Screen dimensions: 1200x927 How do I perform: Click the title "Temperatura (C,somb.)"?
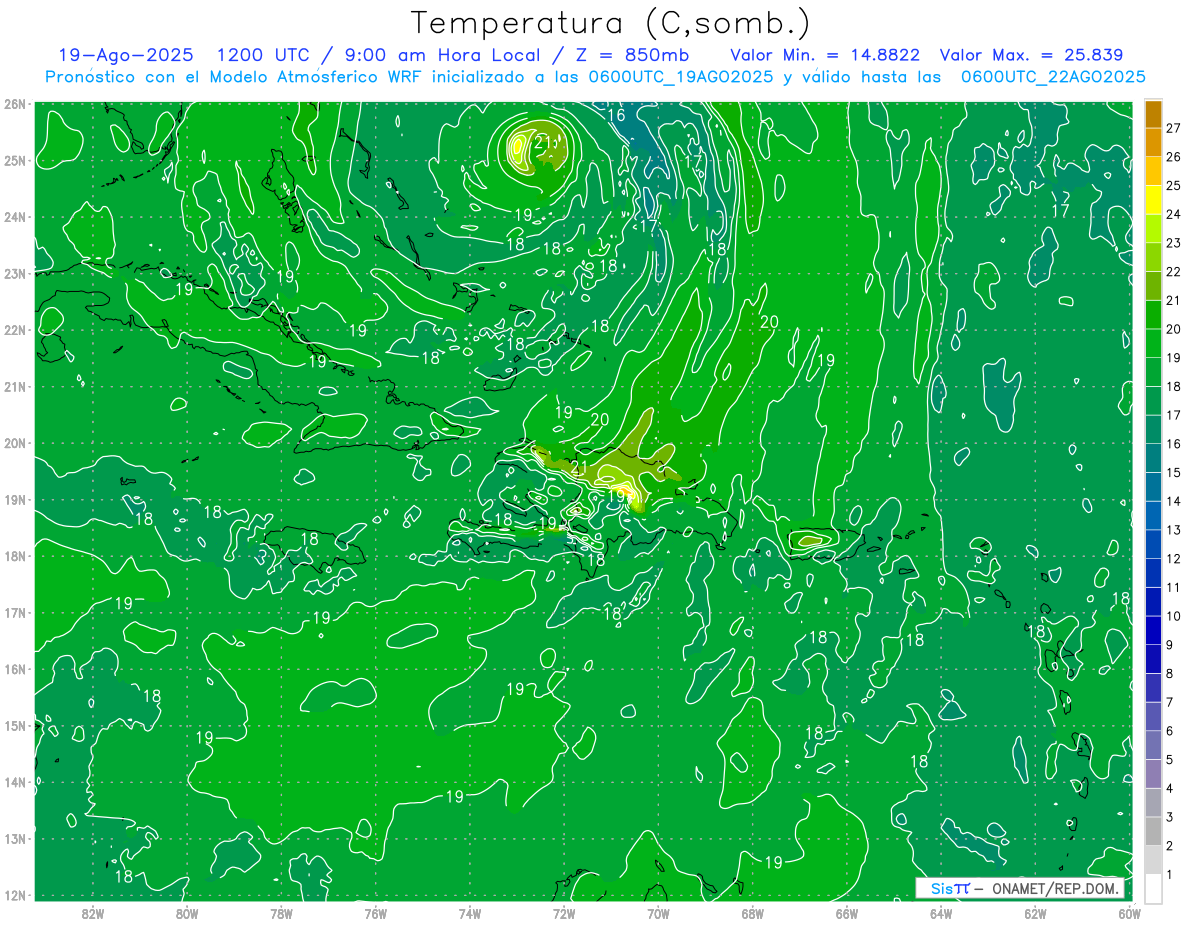(611, 22)
